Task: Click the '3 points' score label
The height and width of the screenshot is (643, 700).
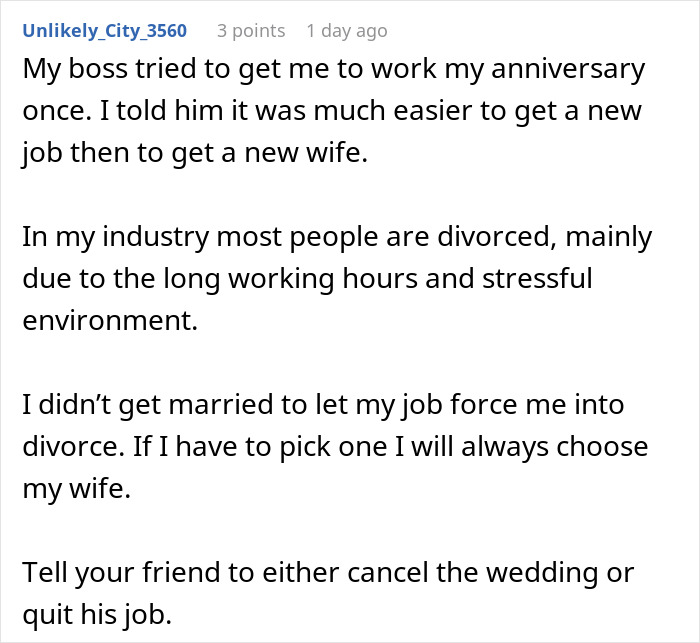Action: 252,30
